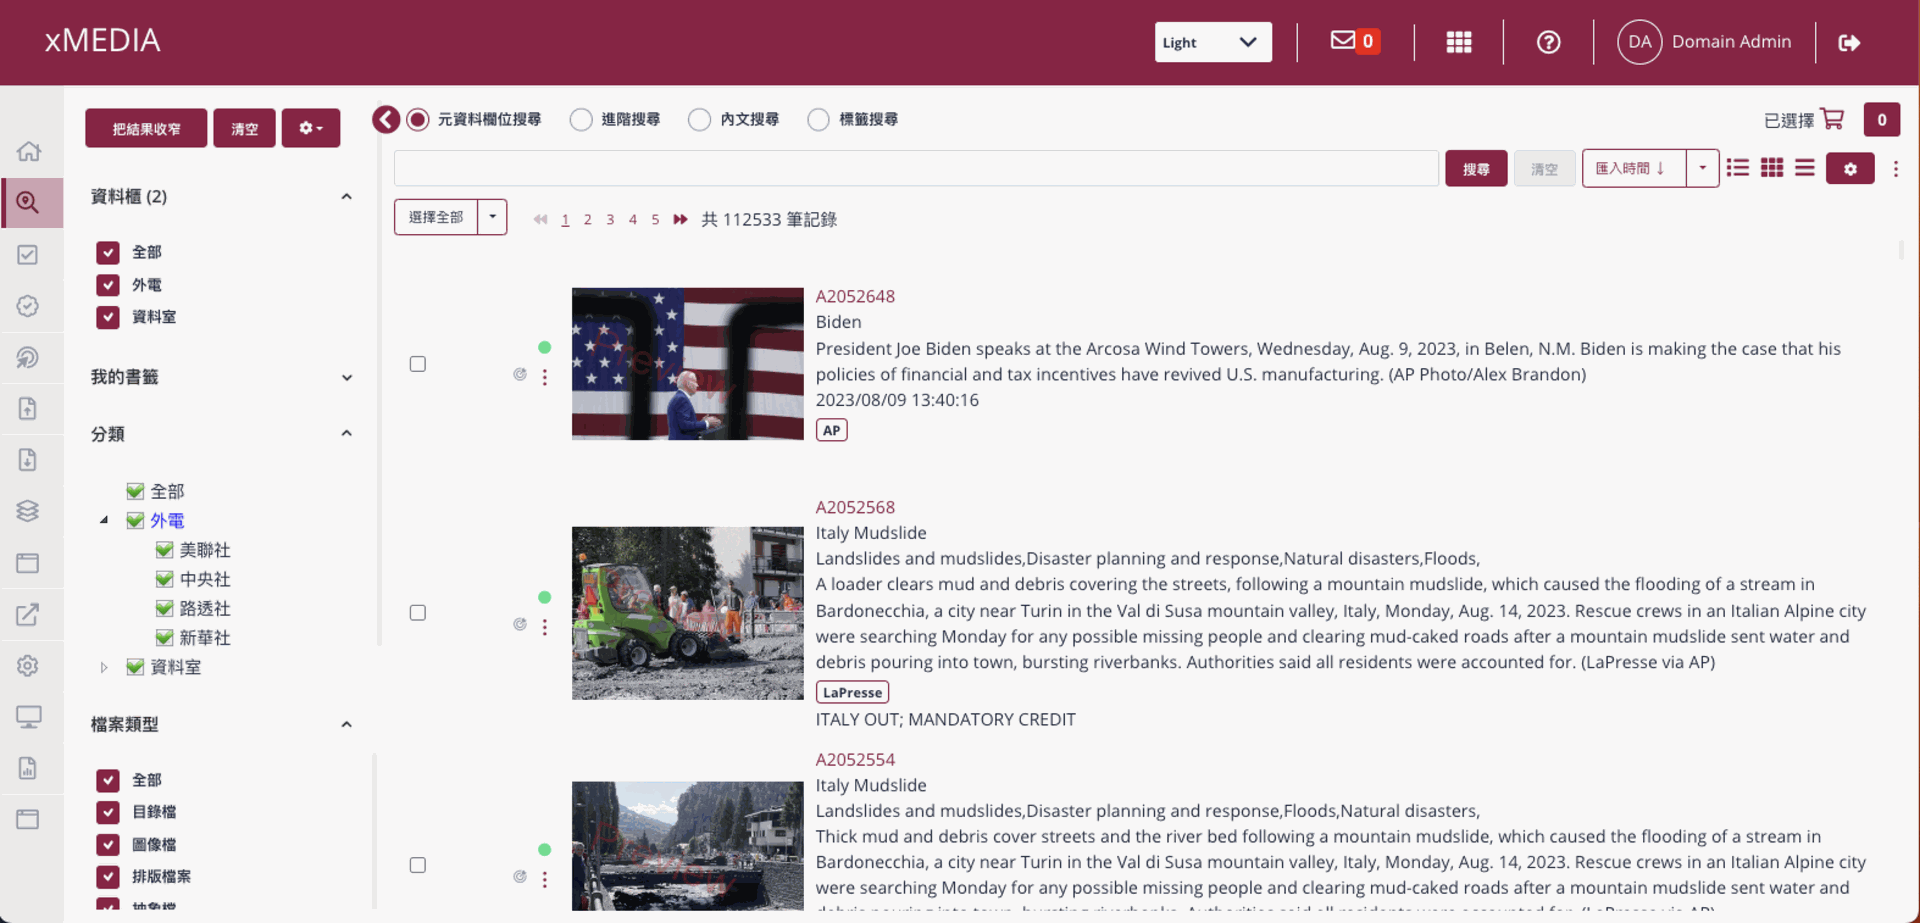The height and width of the screenshot is (923, 1920).
Task: Open the shopping cart of selected items
Action: click(1832, 119)
